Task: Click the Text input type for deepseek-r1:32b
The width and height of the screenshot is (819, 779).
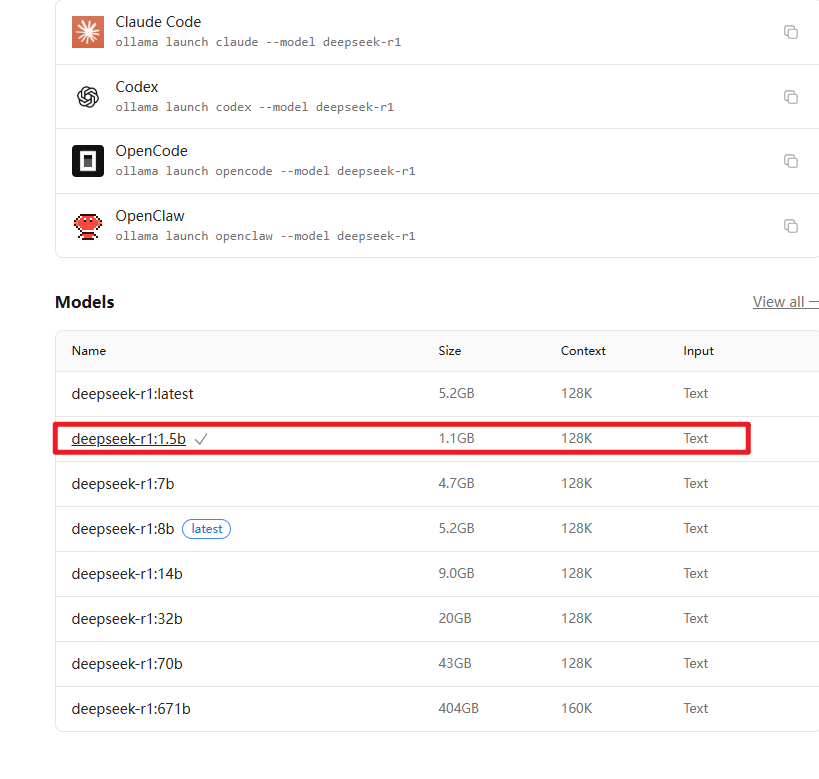Action: coord(696,618)
